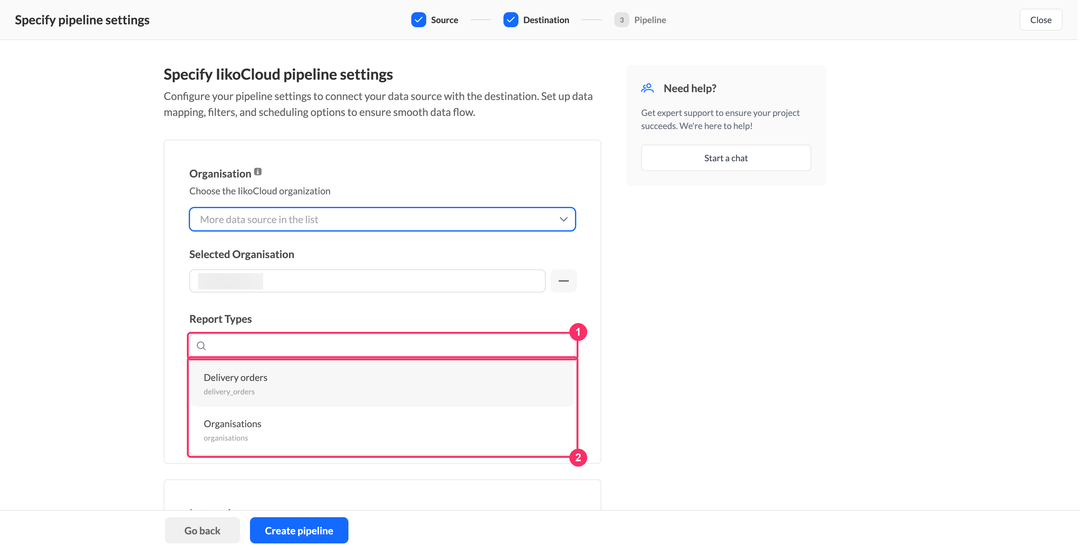Focus the Report Types search field

382,346
